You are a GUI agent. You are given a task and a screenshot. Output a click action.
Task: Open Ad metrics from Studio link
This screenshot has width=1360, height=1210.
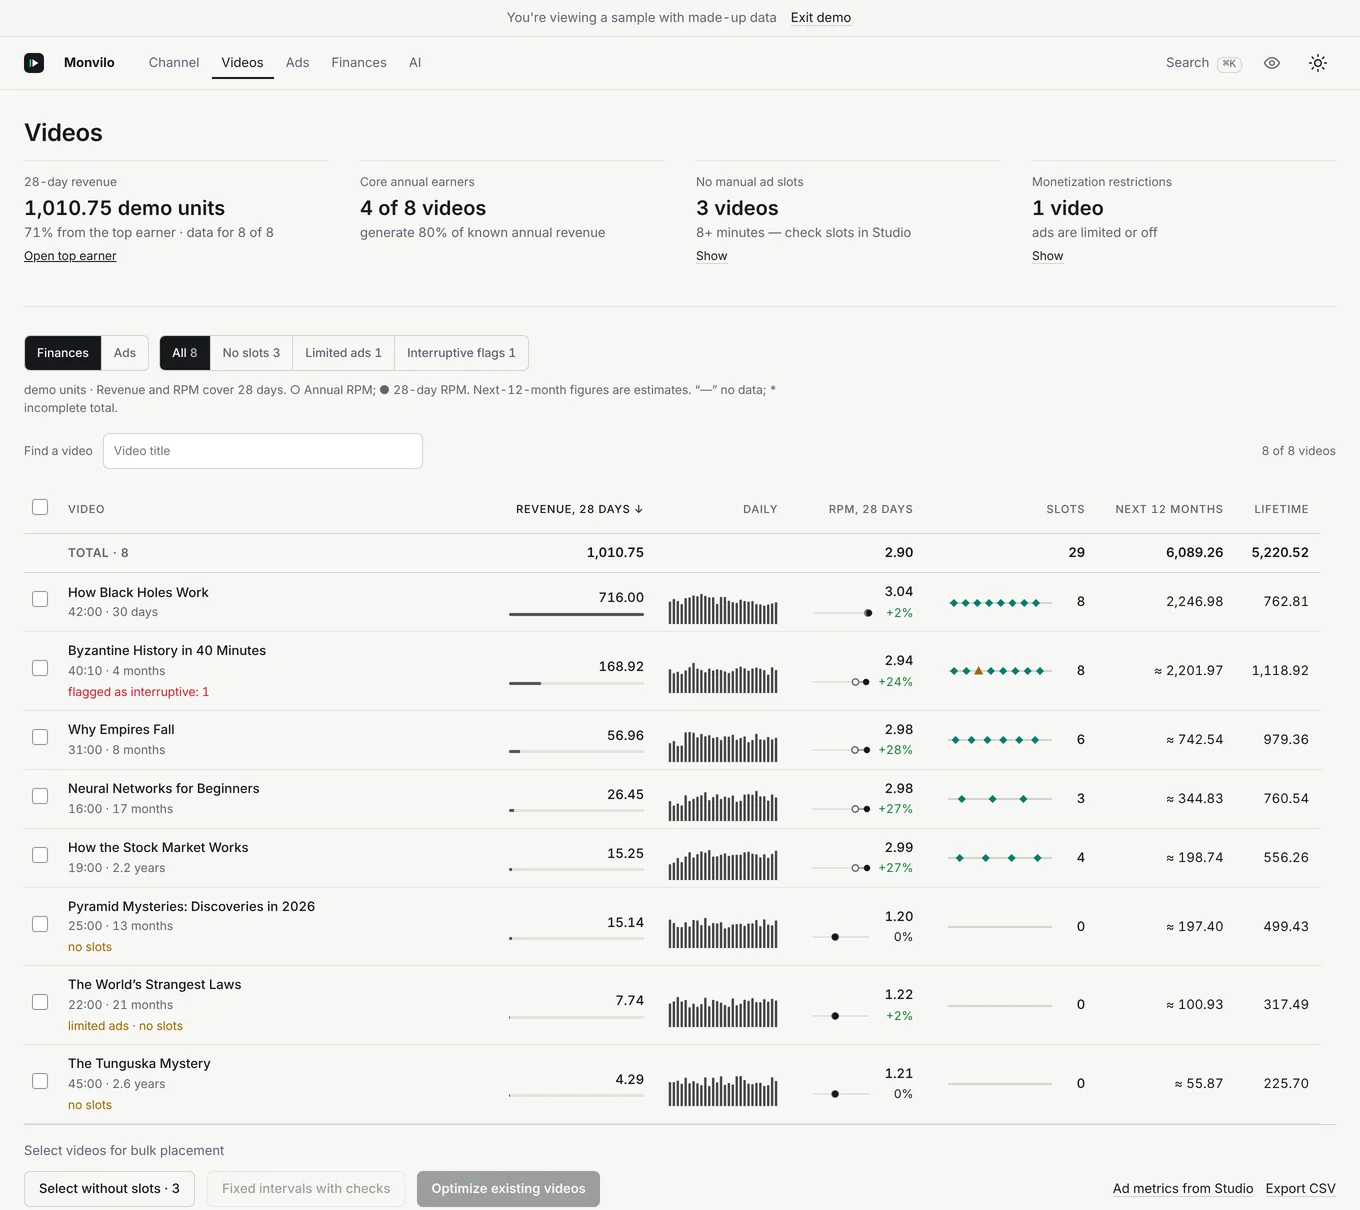click(1183, 1189)
